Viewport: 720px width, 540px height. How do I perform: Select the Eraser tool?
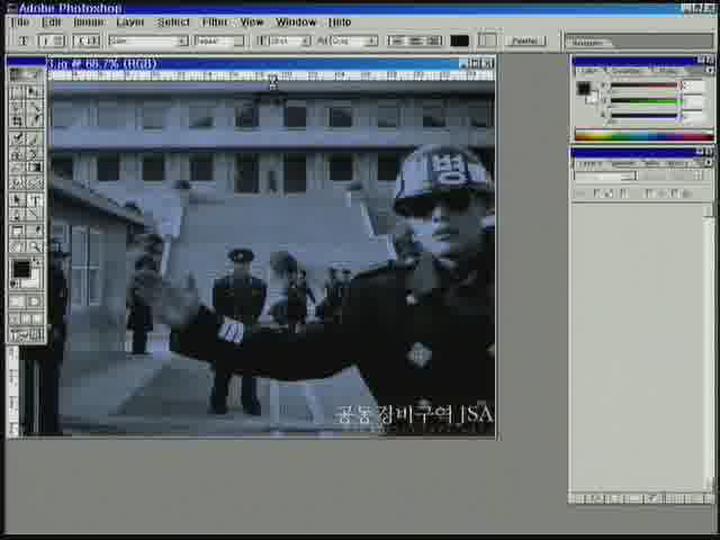pos(17,168)
